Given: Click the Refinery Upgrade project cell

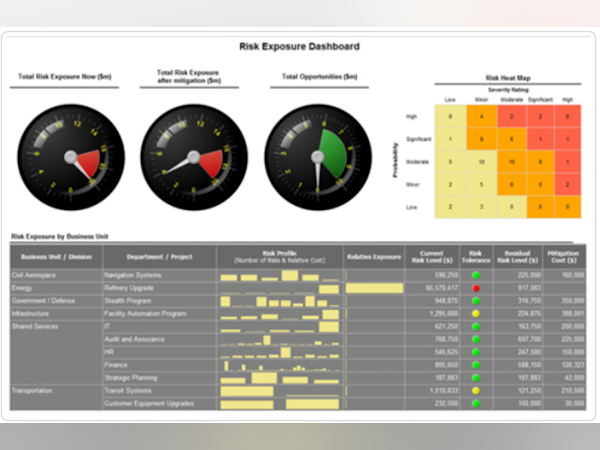Looking at the screenshot, I should (160, 288).
